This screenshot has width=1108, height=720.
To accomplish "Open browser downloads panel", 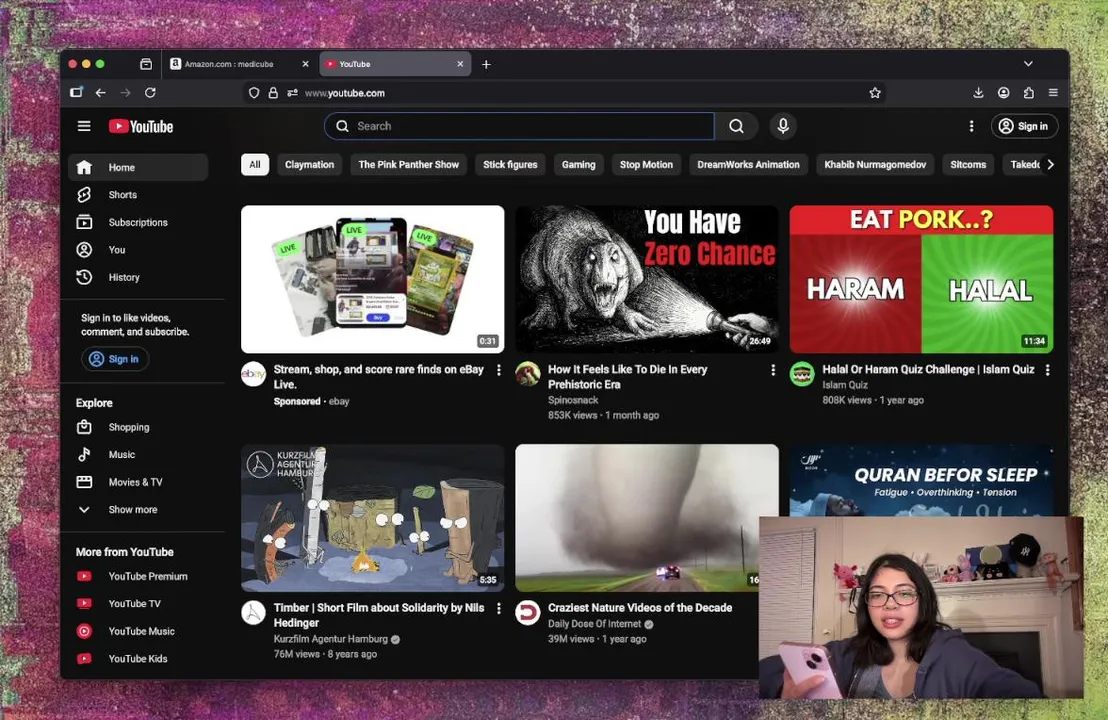I will pyautogui.click(x=978, y=93).
